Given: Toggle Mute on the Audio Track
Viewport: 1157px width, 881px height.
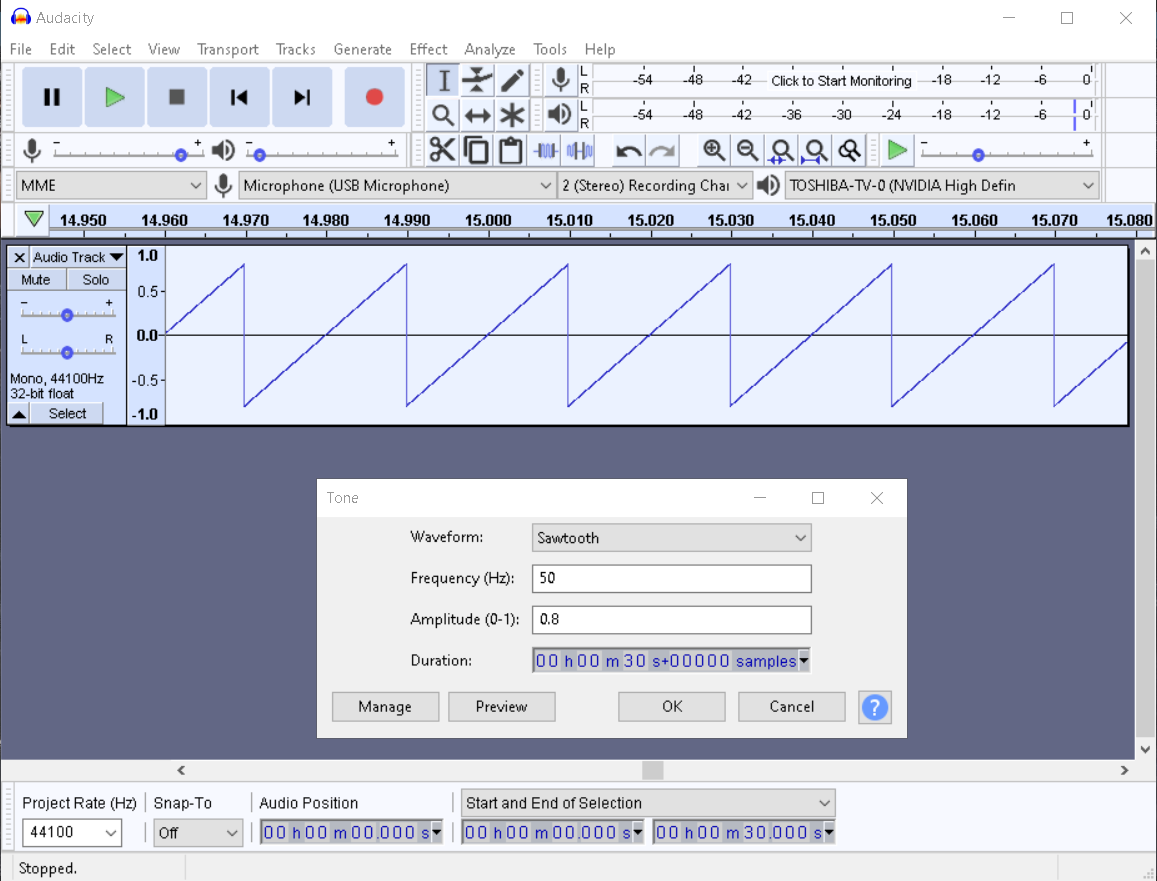Looking at the screenshot, I should click(x=36, y=280).
